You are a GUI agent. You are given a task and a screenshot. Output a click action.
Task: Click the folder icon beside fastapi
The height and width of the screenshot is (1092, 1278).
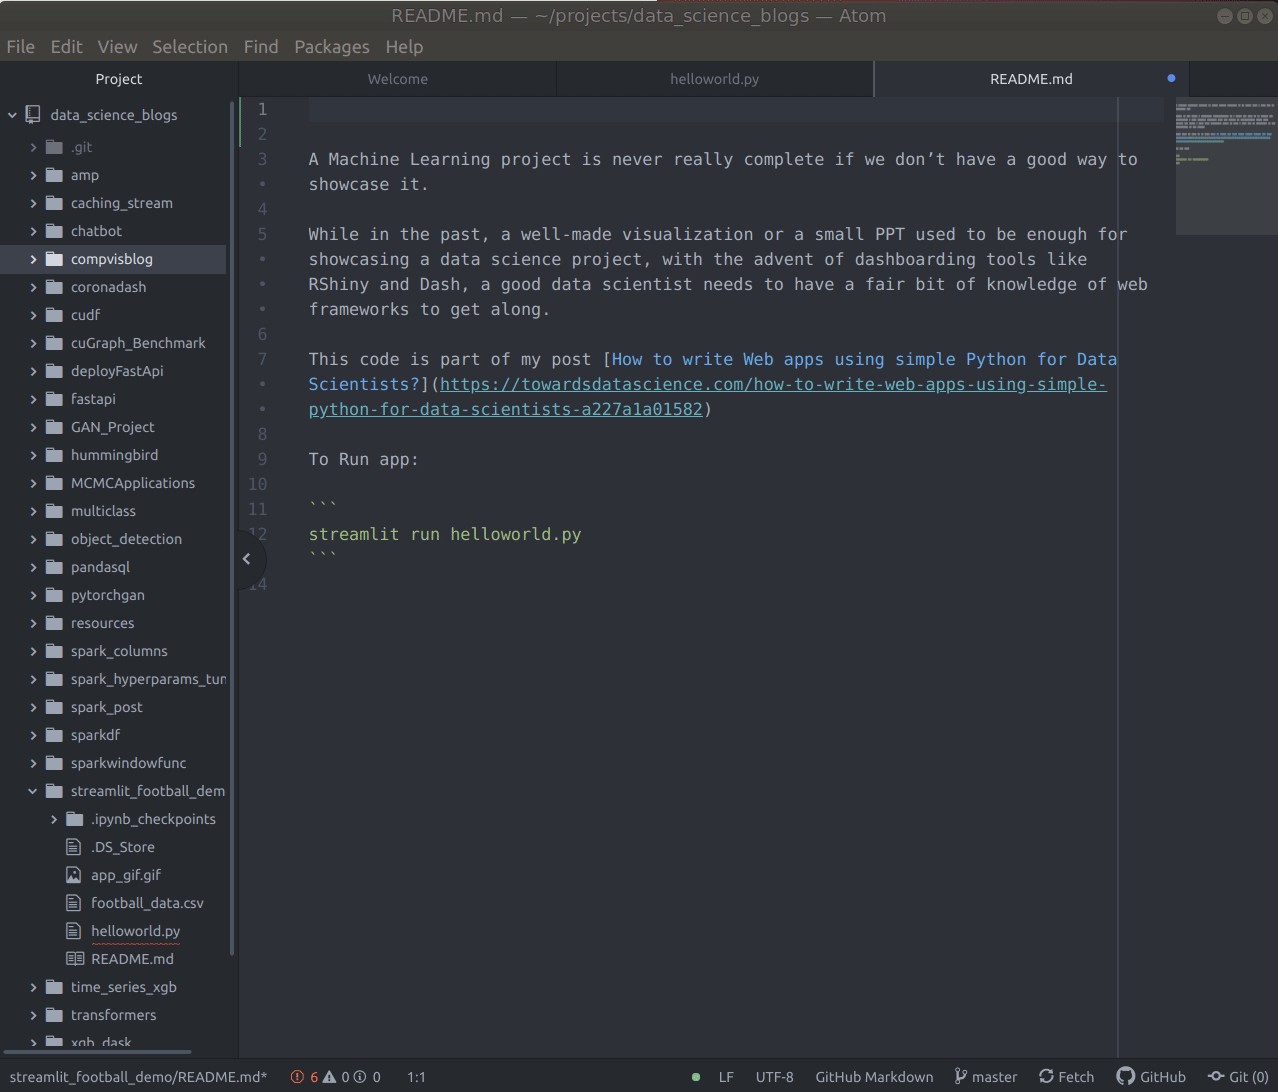point(53,399)
